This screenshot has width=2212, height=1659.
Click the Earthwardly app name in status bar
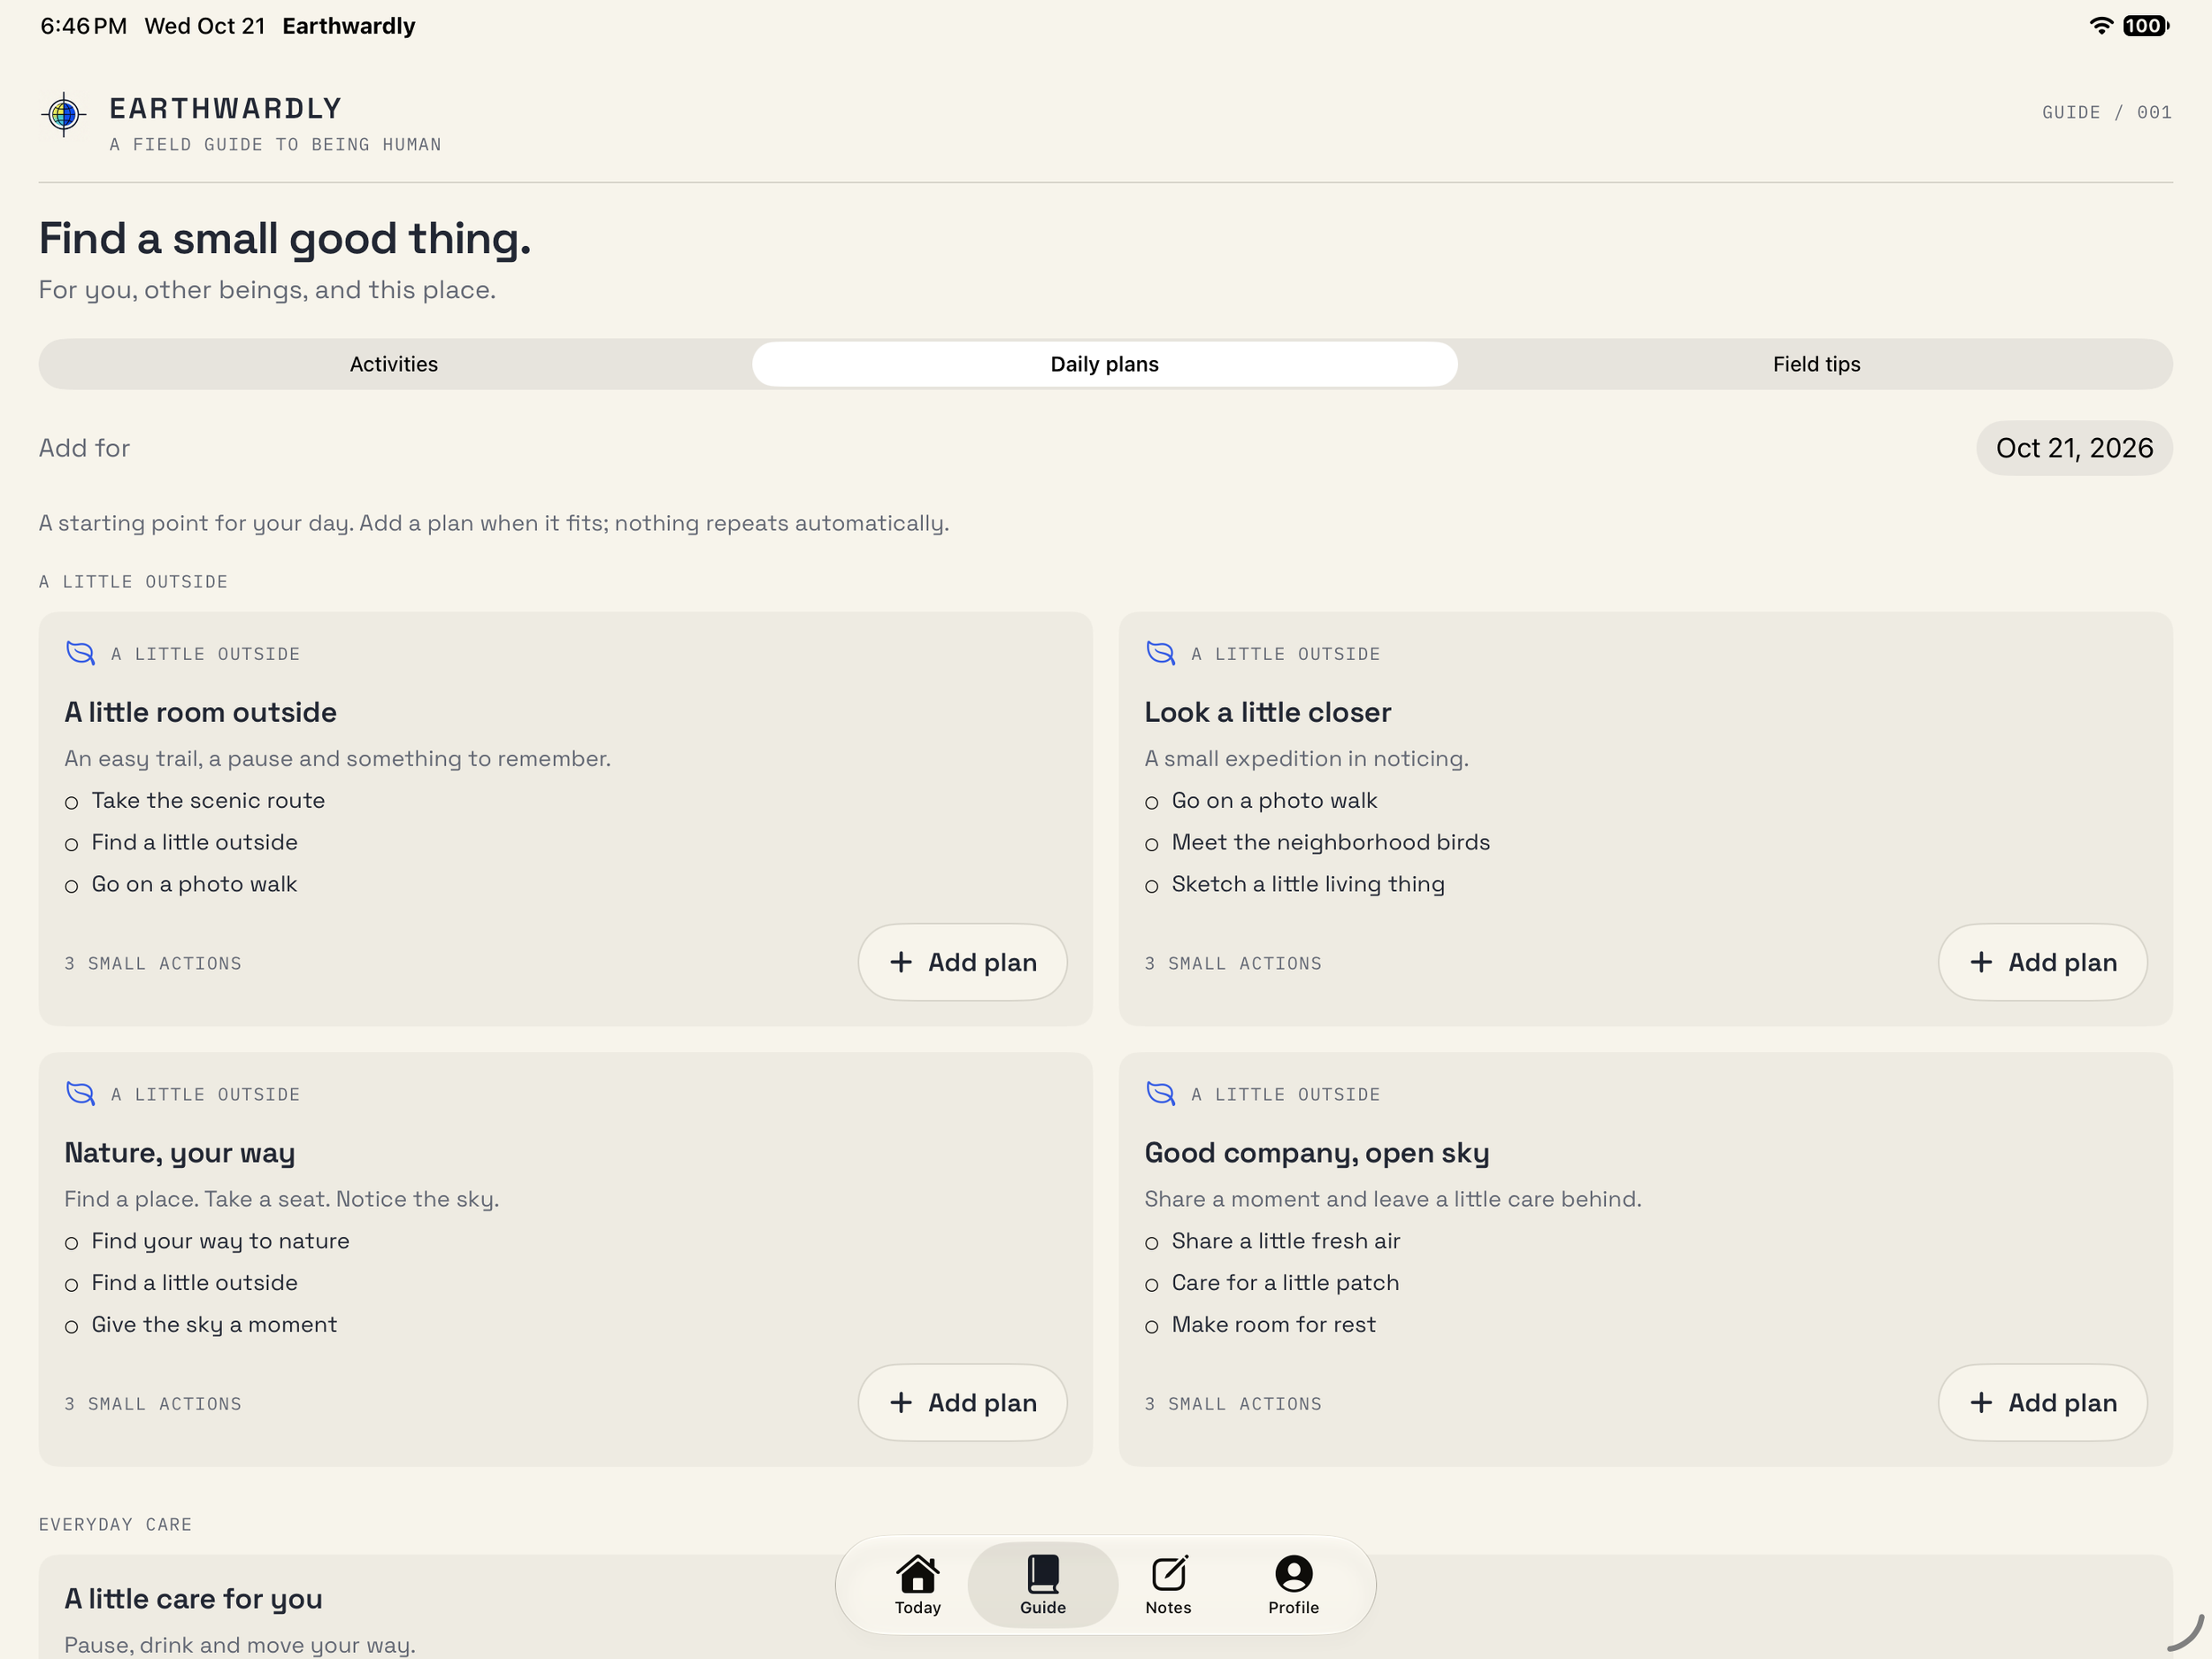pos(348,26)
